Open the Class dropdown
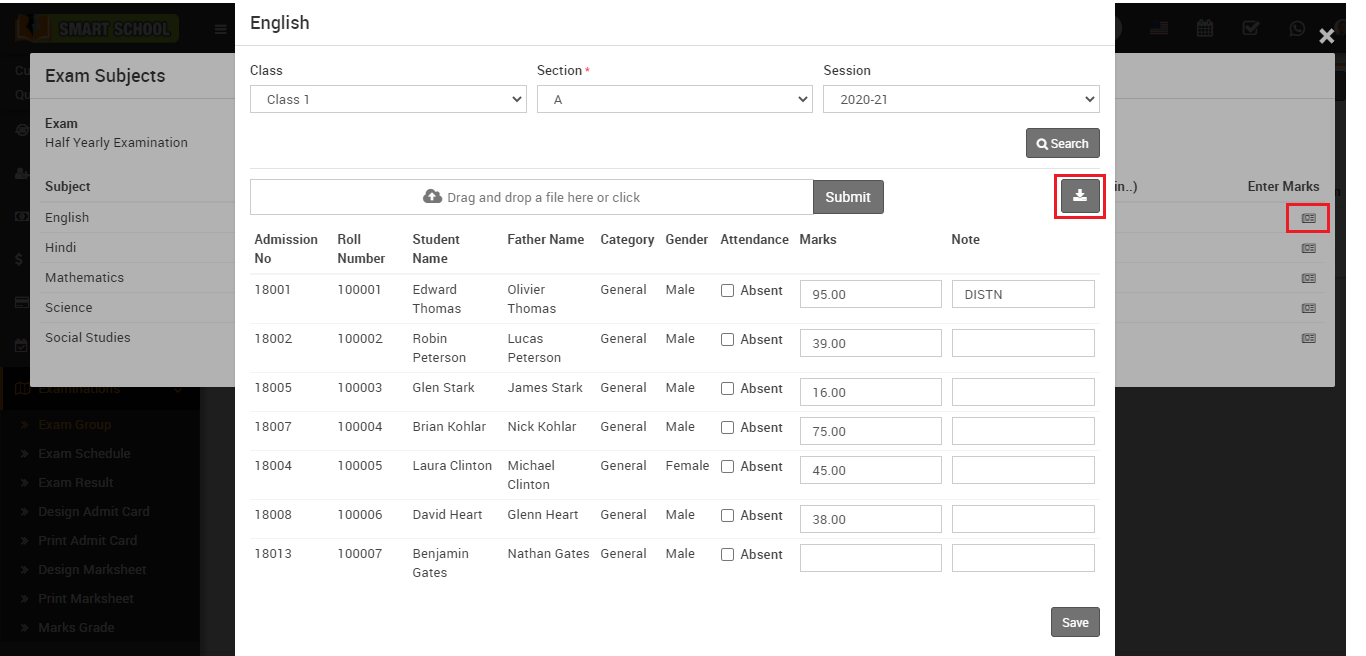 pos(388,99)
